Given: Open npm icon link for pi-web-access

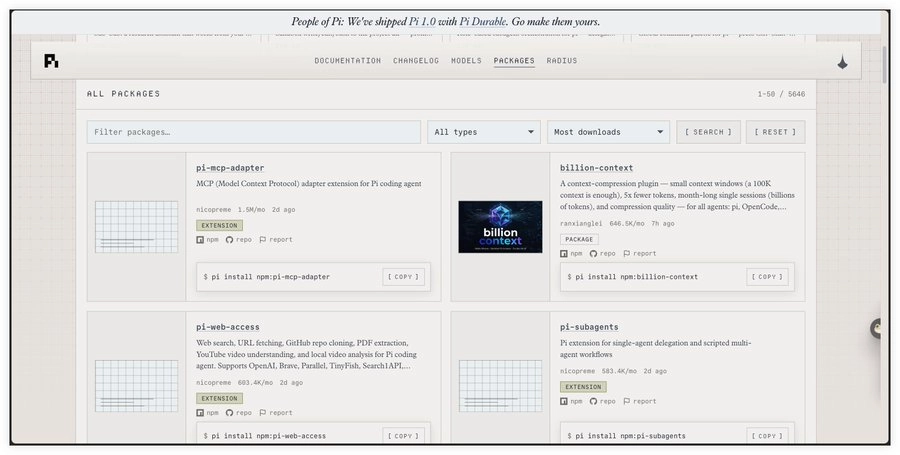Looking at the screenshot, I should 200,413.
